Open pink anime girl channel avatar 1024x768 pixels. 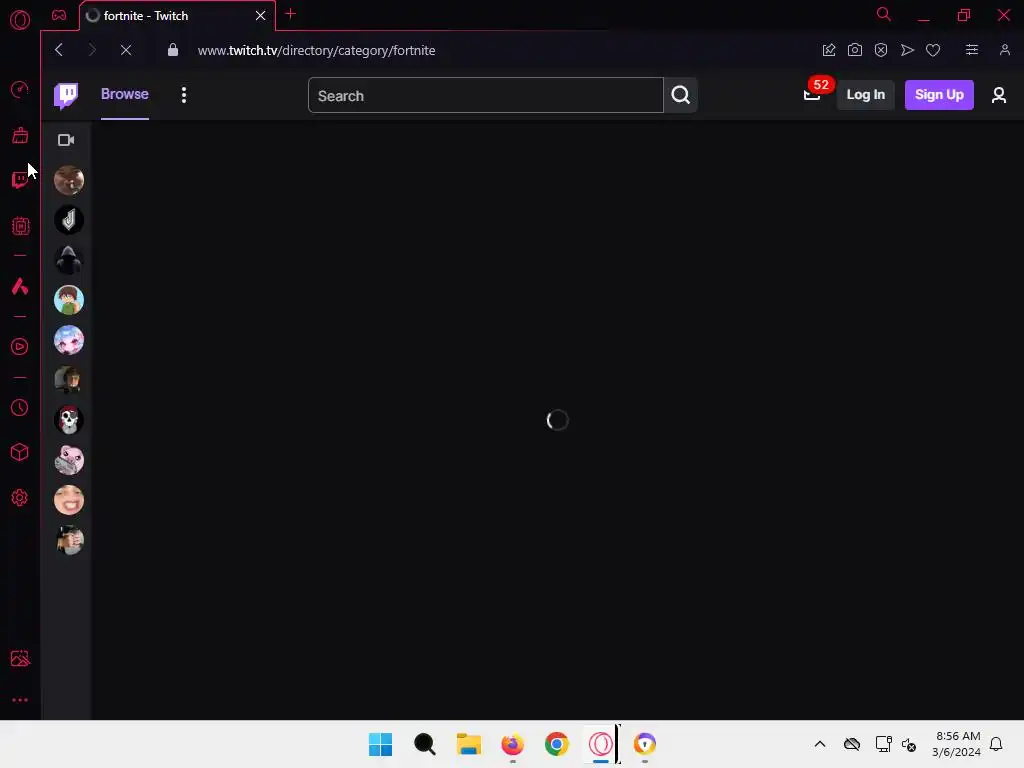point(69,340)
